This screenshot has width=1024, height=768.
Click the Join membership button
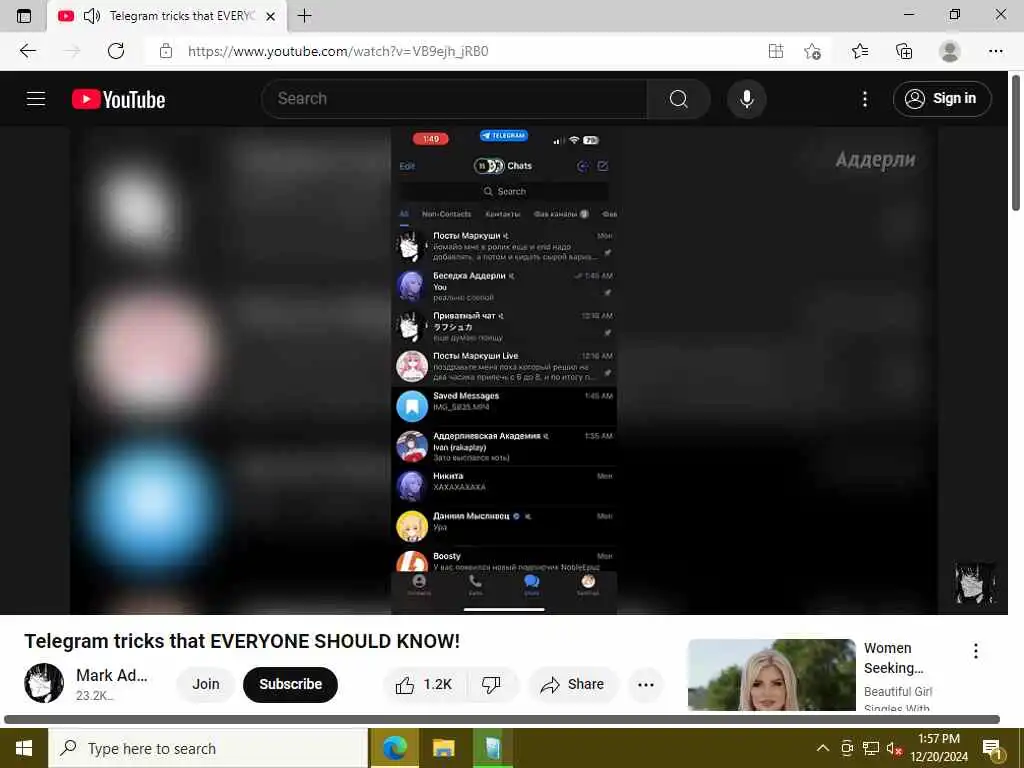point(205,684)
